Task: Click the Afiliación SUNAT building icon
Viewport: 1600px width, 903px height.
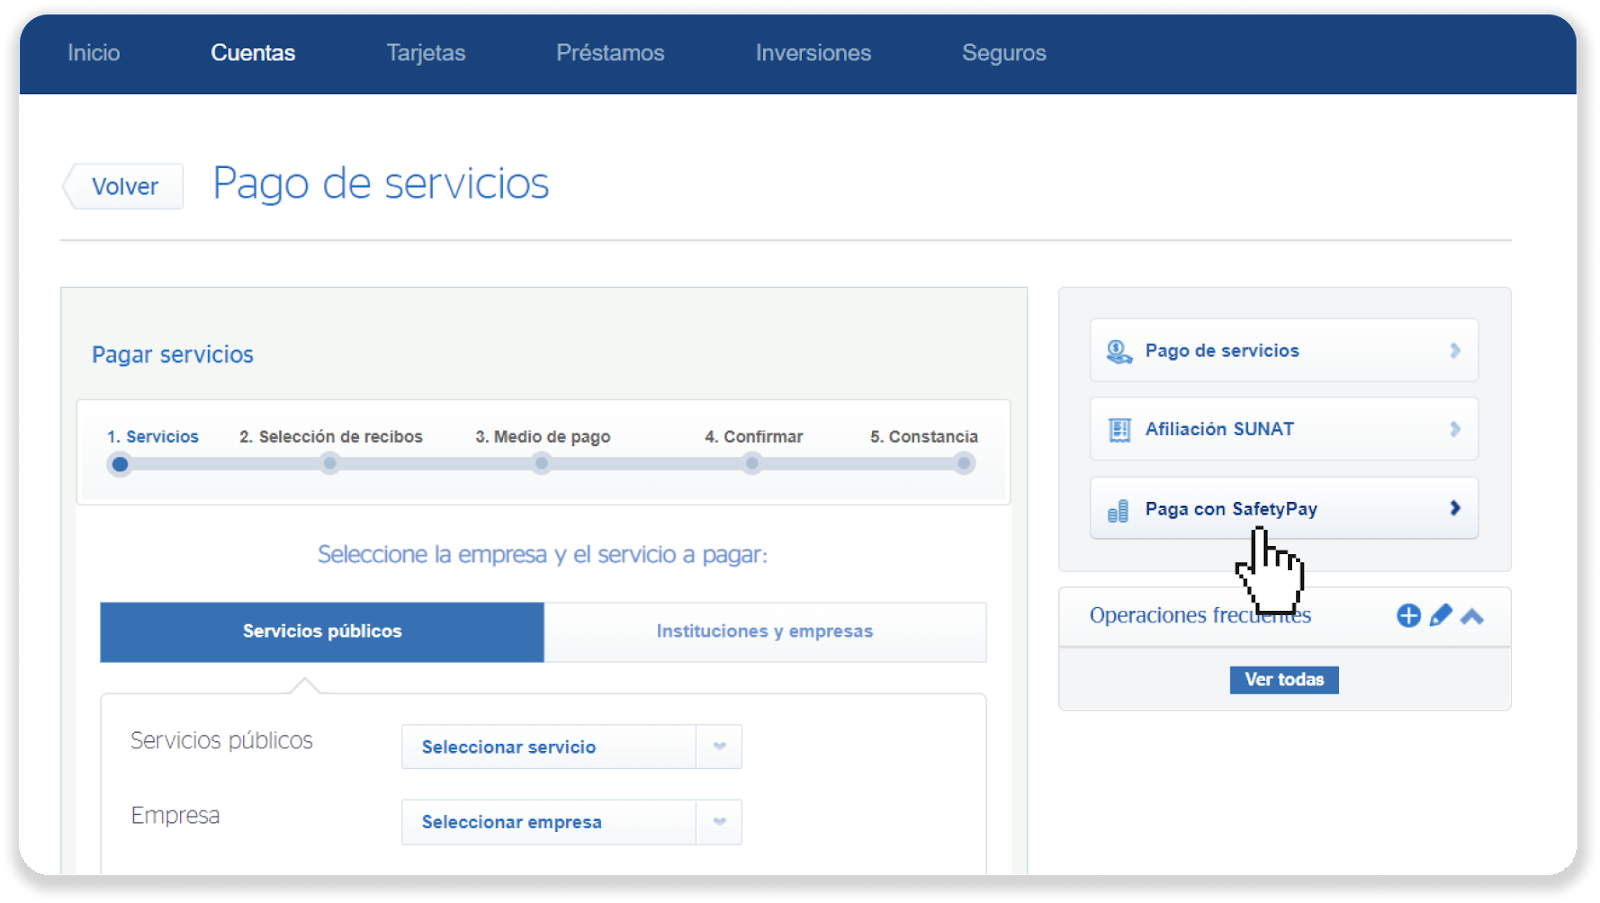Action: tap(1119, 430)
